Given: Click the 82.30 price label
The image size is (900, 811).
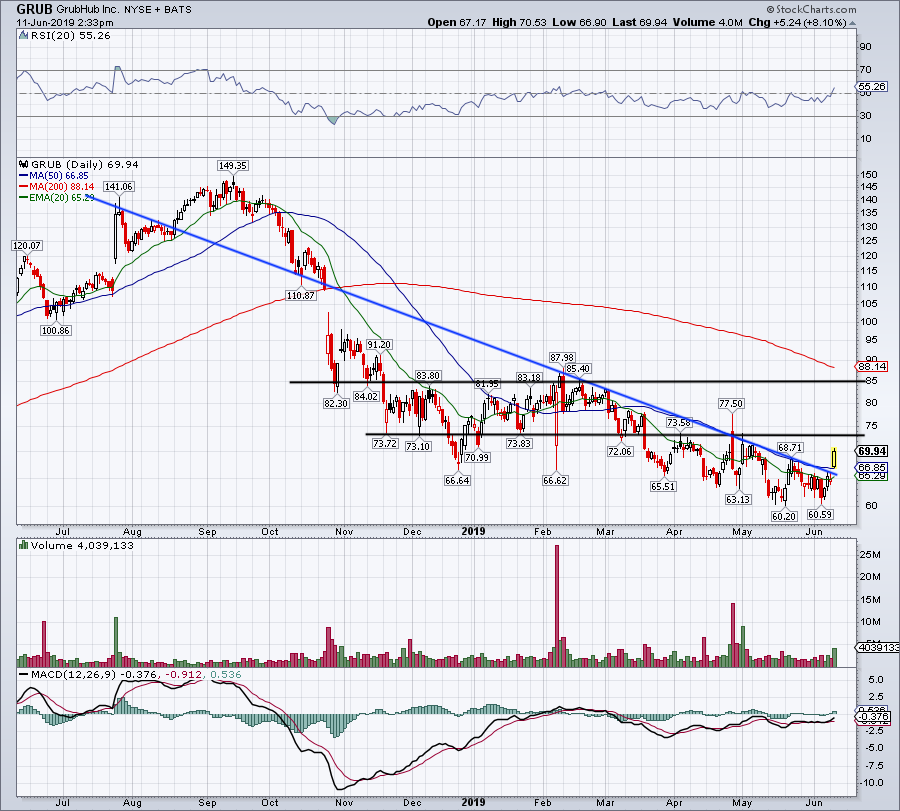Looking at the screenshot, I should [x=336, y=403].
